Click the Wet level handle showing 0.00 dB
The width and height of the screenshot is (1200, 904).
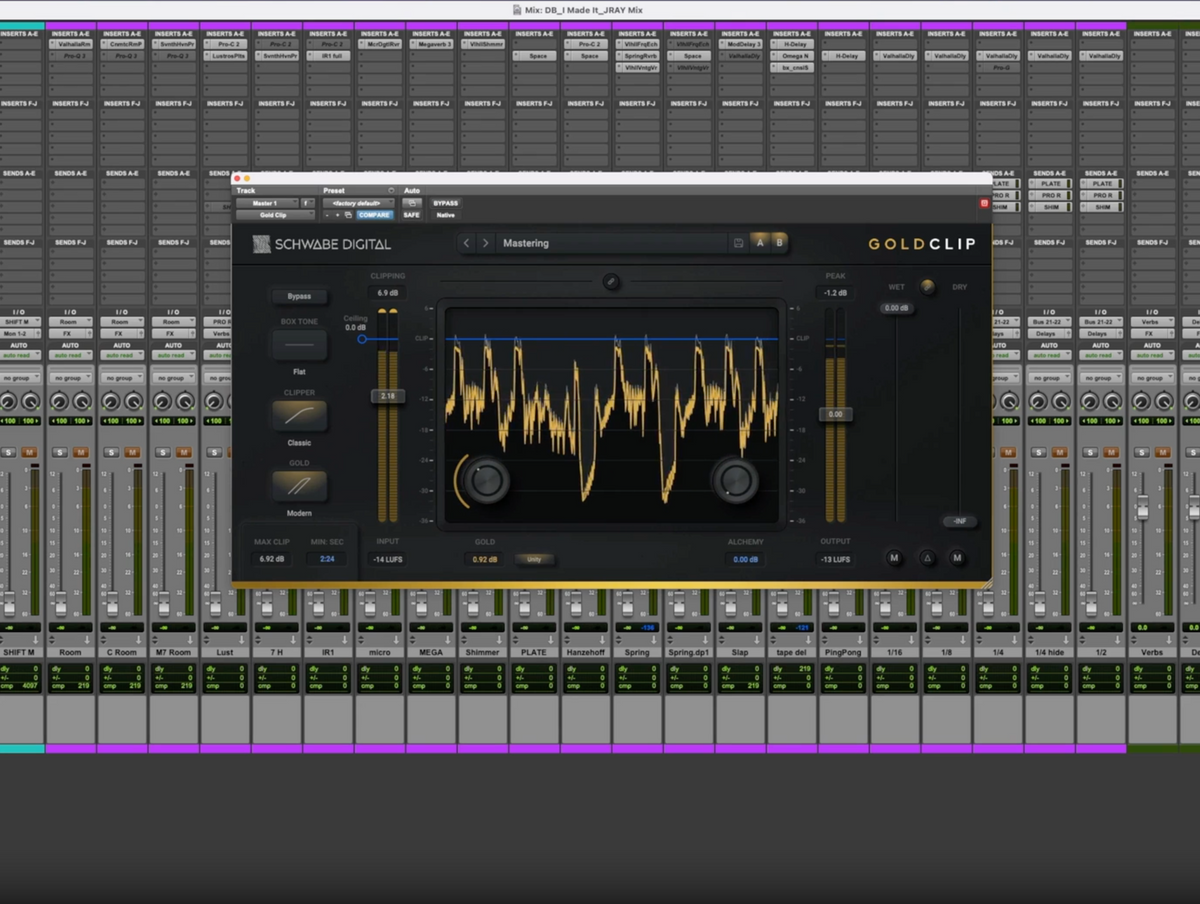[897, 308]
